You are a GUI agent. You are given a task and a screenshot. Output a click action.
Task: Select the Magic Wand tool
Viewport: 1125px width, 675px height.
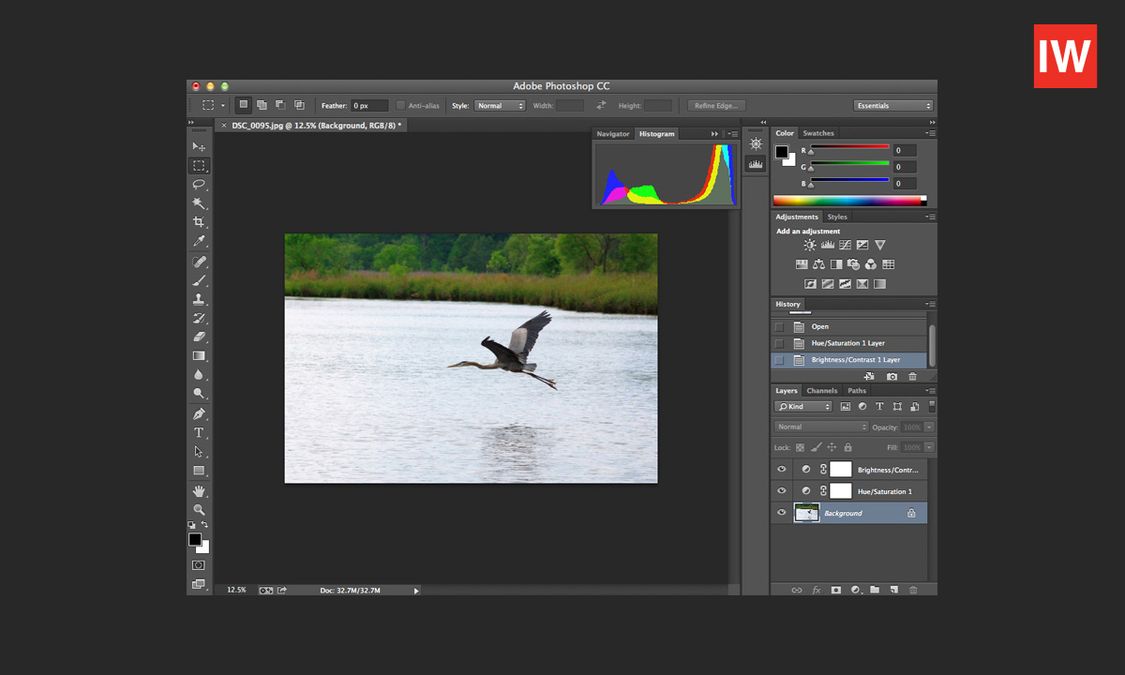[199, 203]
